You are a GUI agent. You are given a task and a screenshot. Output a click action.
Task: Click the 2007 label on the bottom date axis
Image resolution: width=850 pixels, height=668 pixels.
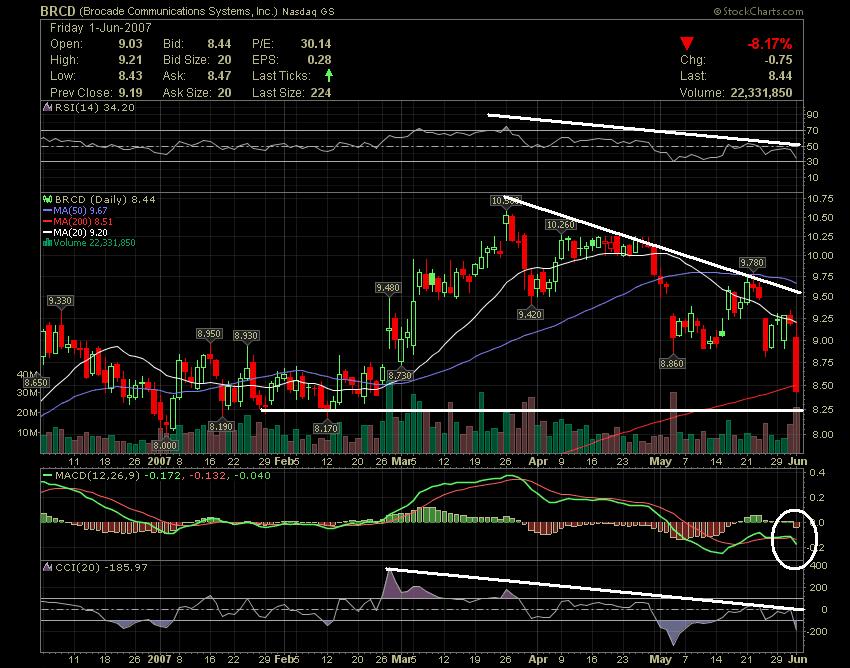click(160, 659)
